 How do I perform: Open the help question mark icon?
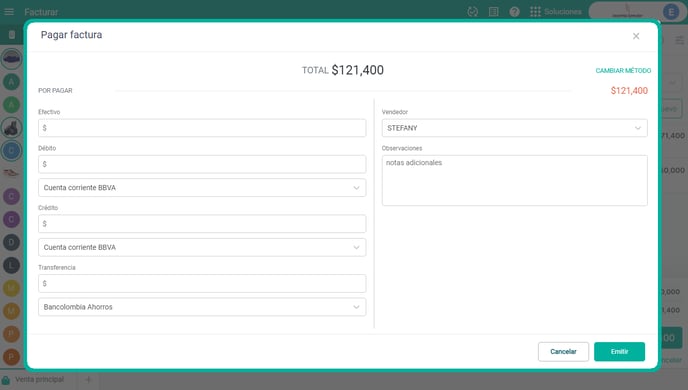coord(514,12)
